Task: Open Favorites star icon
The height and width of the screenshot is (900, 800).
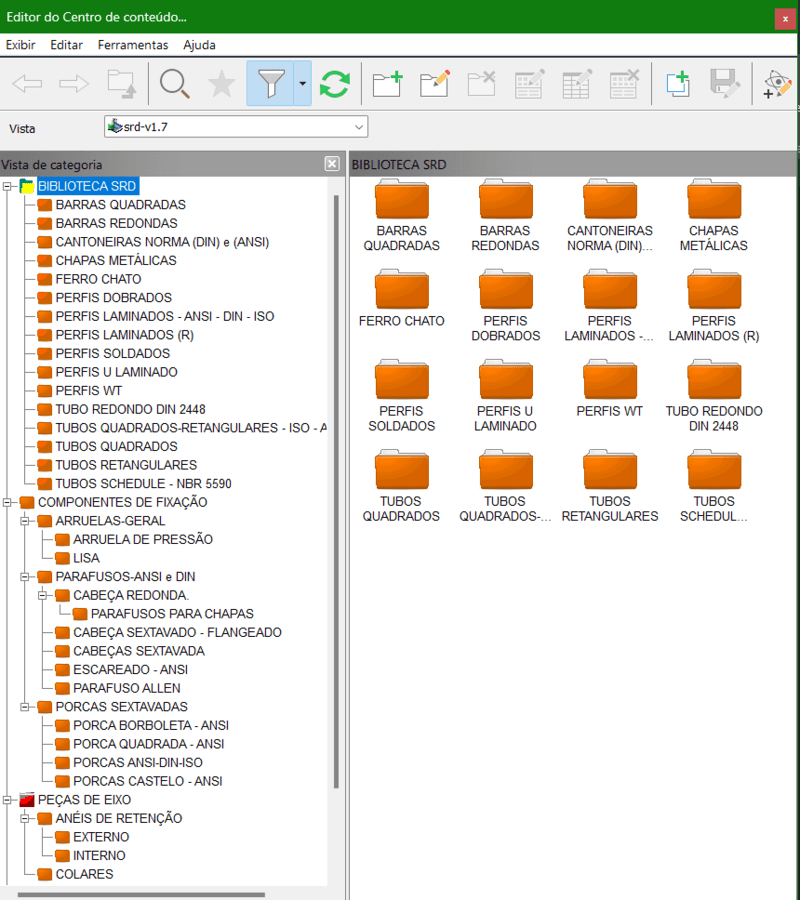Action: click(x=222, y=84)
